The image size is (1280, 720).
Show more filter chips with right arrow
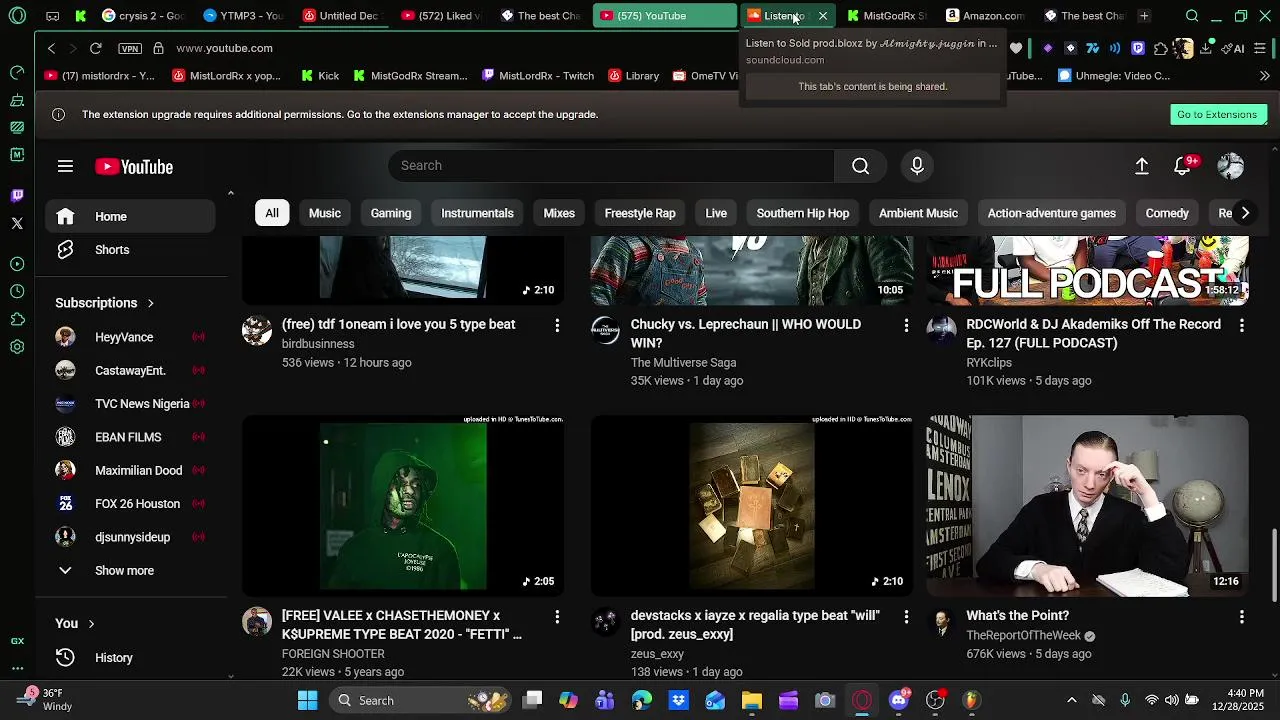pyautogui.click(x=1245, y=213)
